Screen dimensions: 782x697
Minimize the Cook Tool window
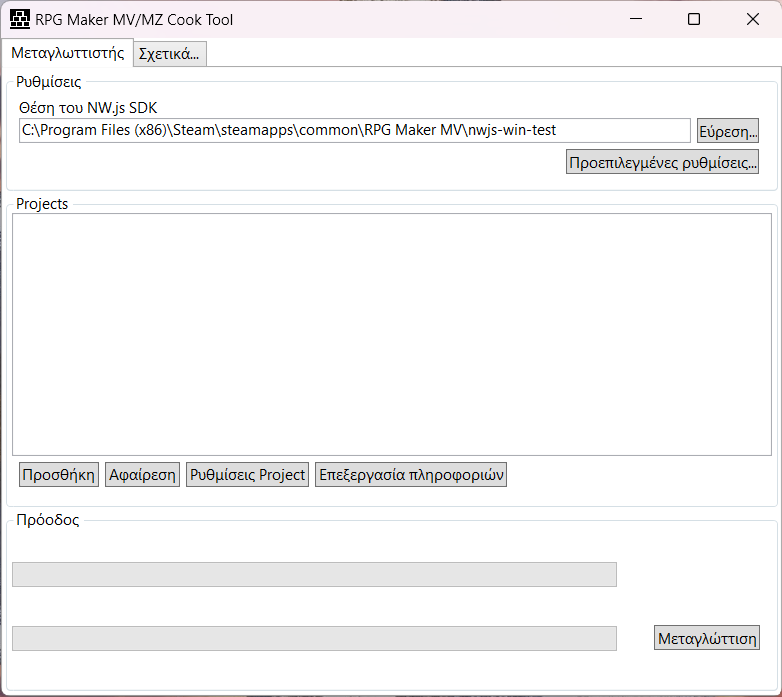(x=636, y=19)
